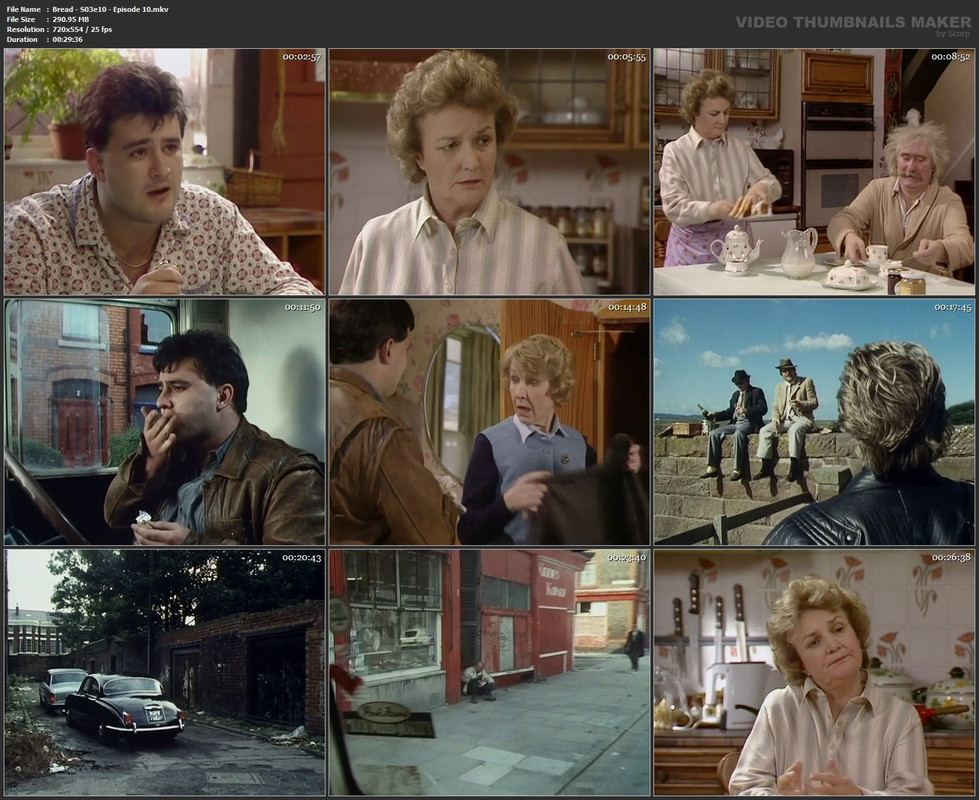Choose the thumbnail at 00:26:38
Screen dimensions: 979x800
814,673
